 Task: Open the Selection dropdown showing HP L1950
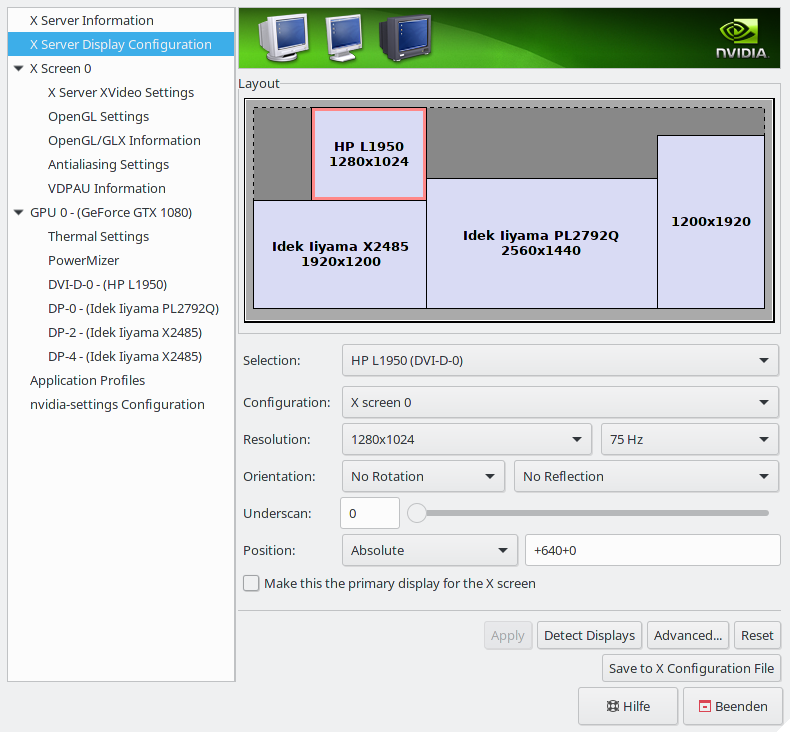pos(560,360)
